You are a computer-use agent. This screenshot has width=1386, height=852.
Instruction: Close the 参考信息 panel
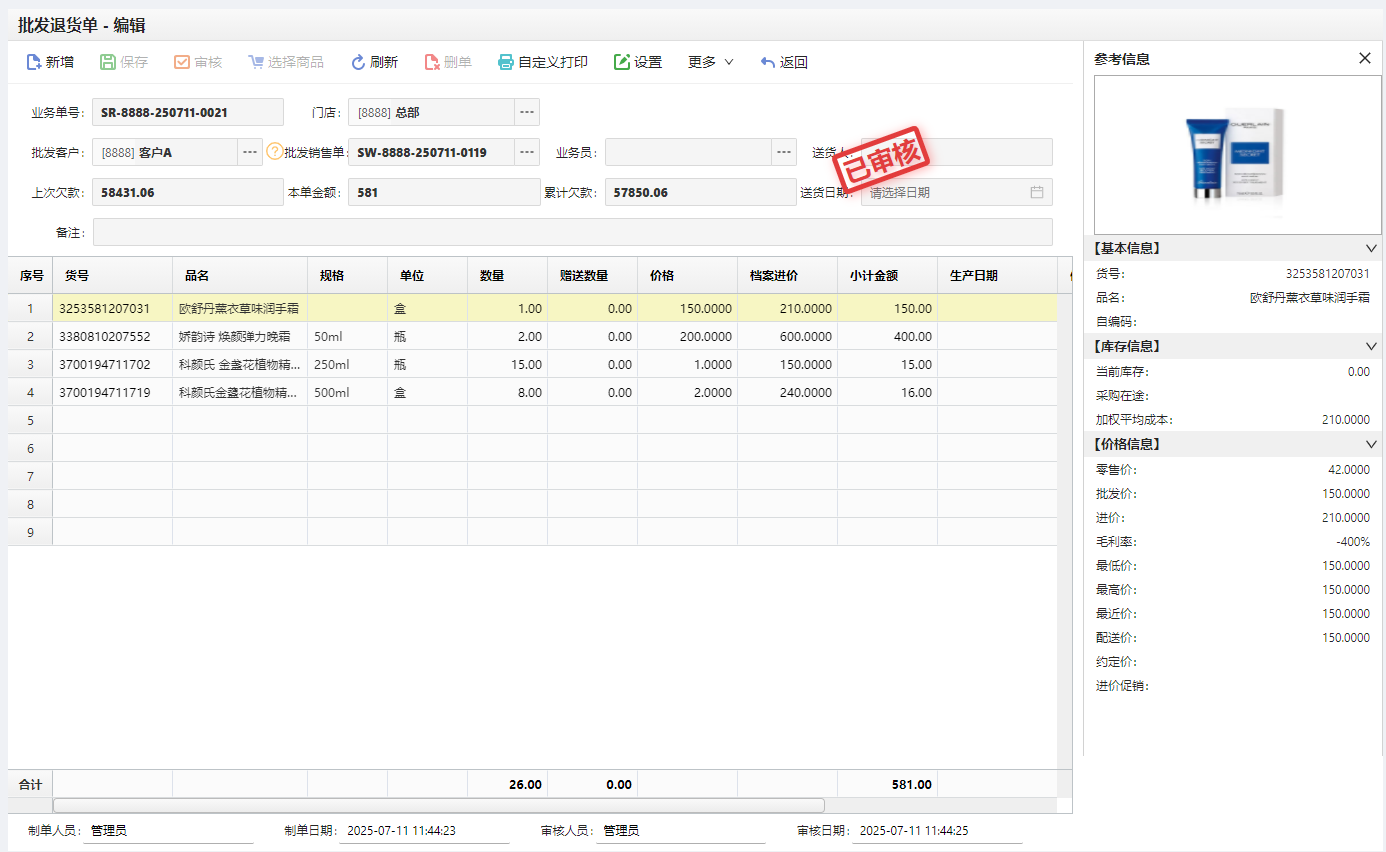pos(1365,58)
